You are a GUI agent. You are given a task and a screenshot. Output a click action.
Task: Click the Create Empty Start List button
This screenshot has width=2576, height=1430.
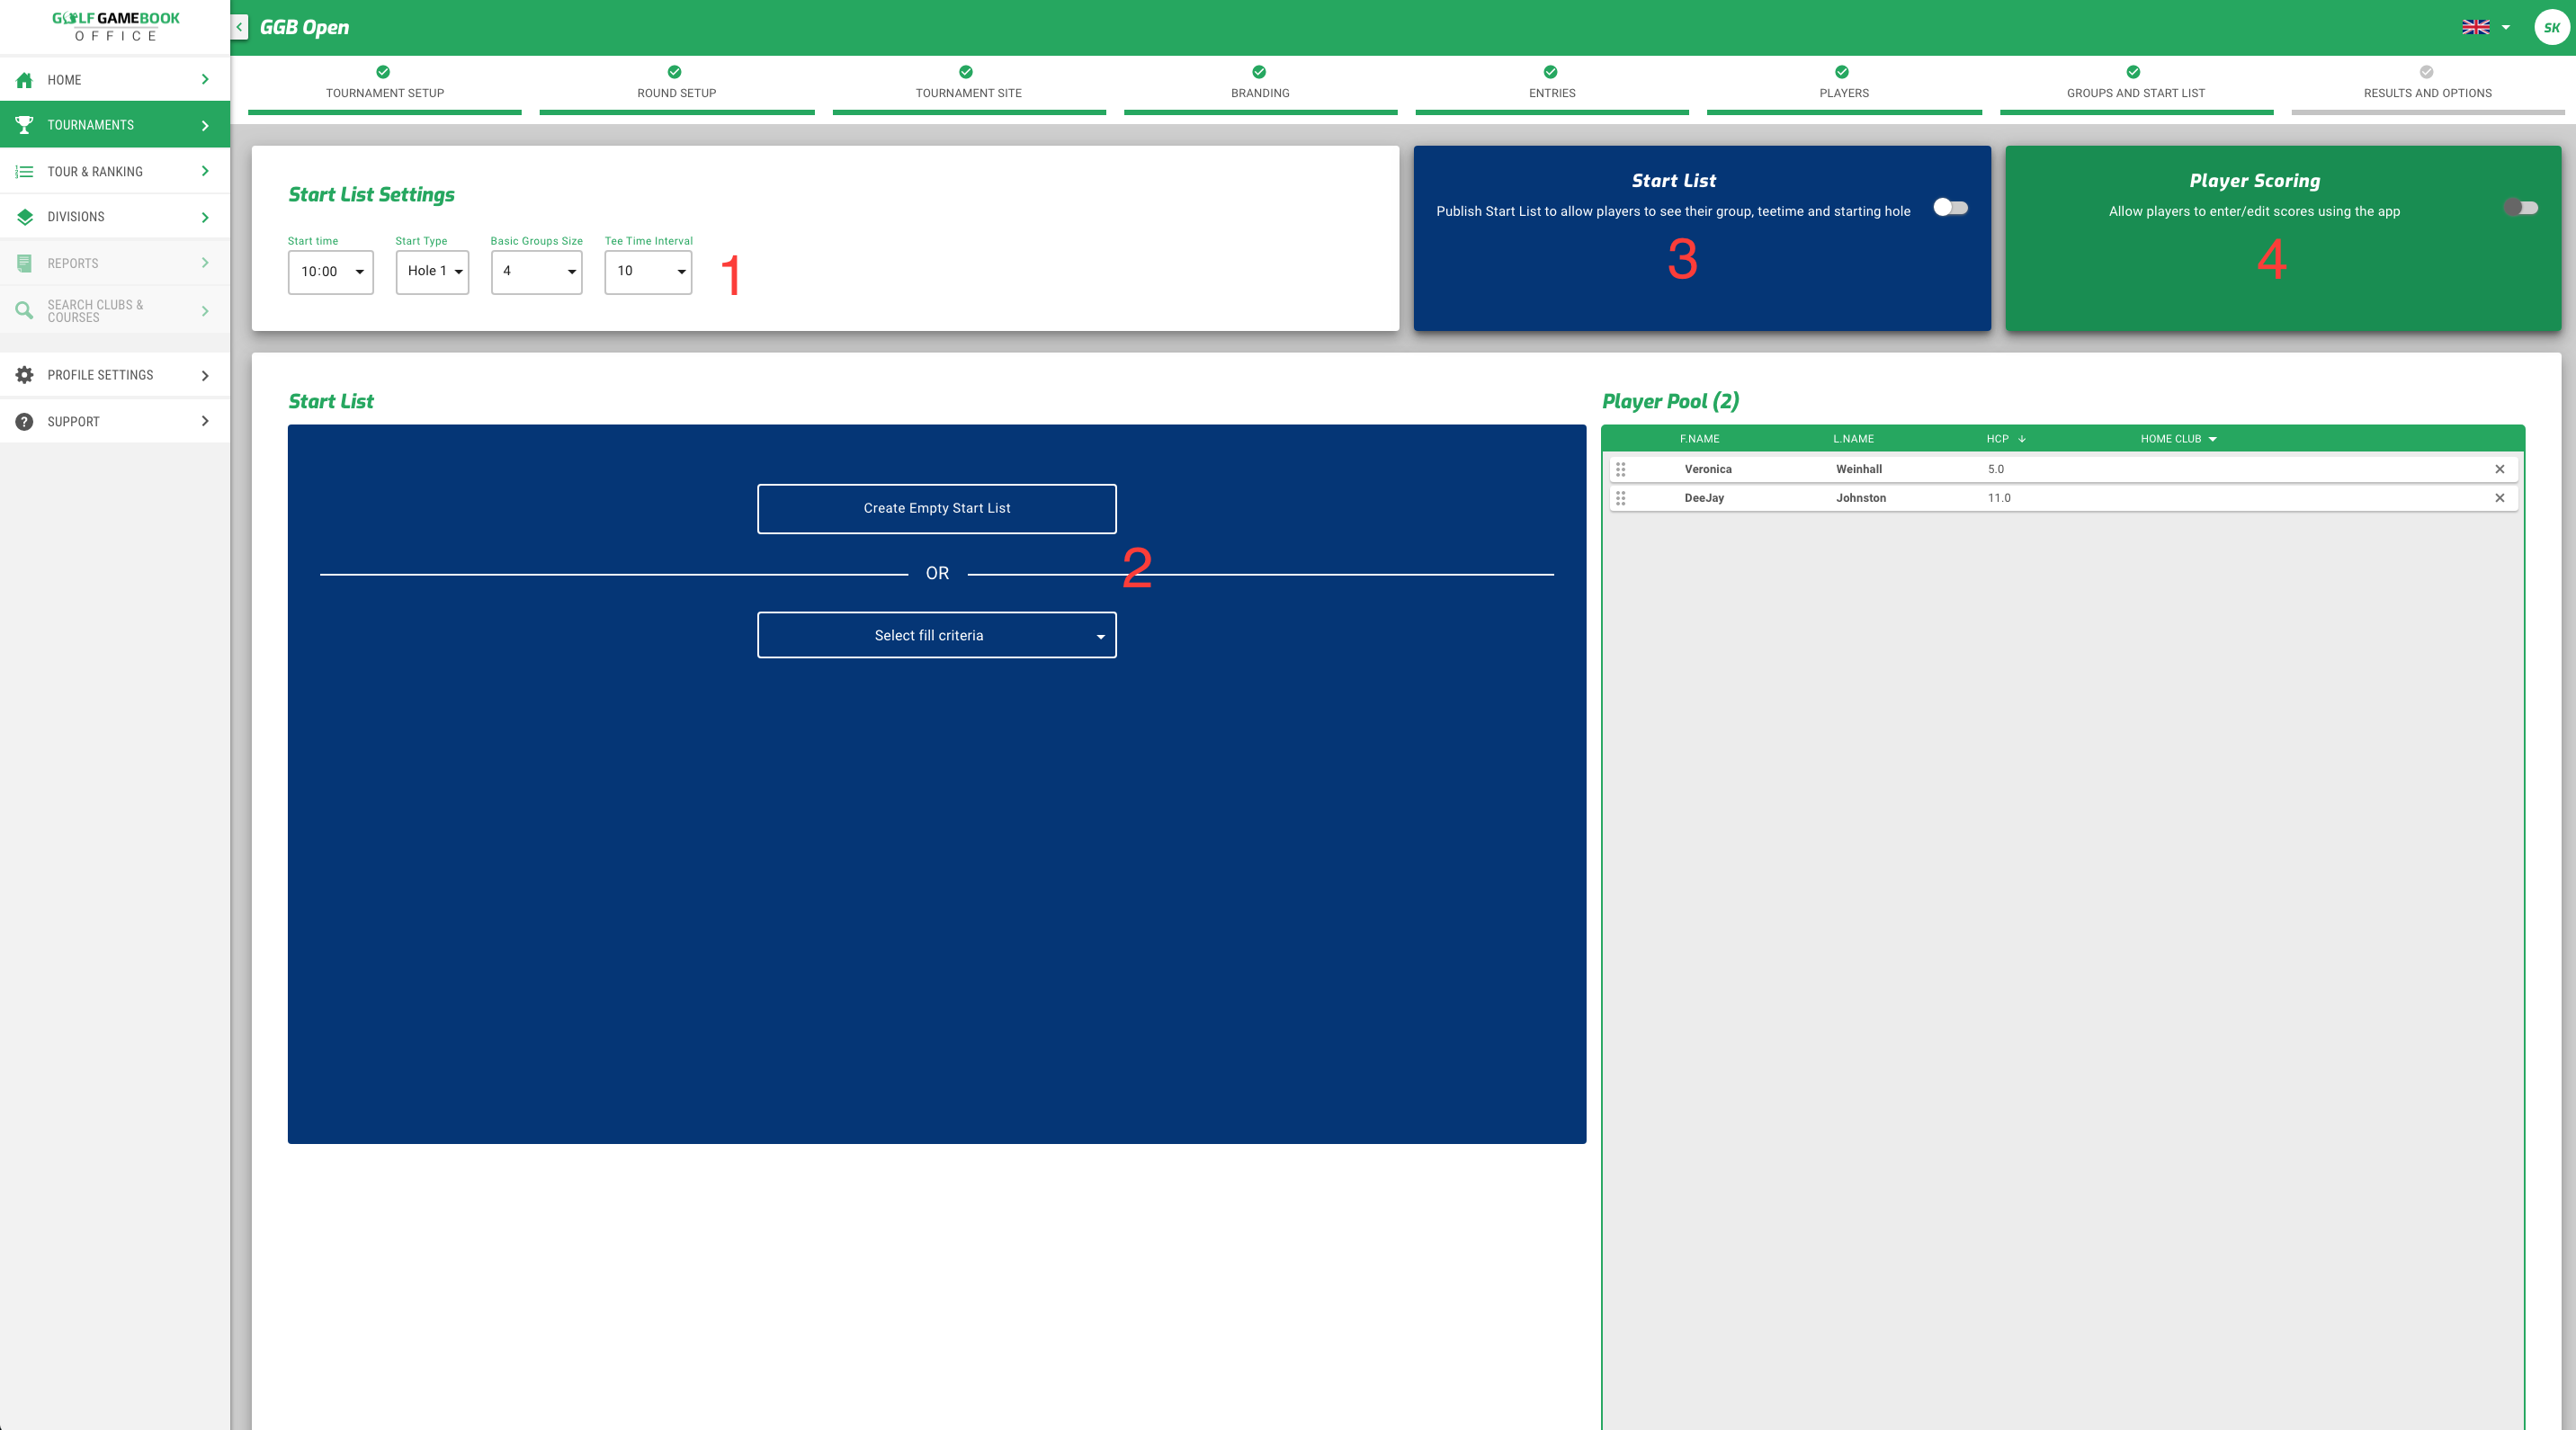[x=936, y=509]
